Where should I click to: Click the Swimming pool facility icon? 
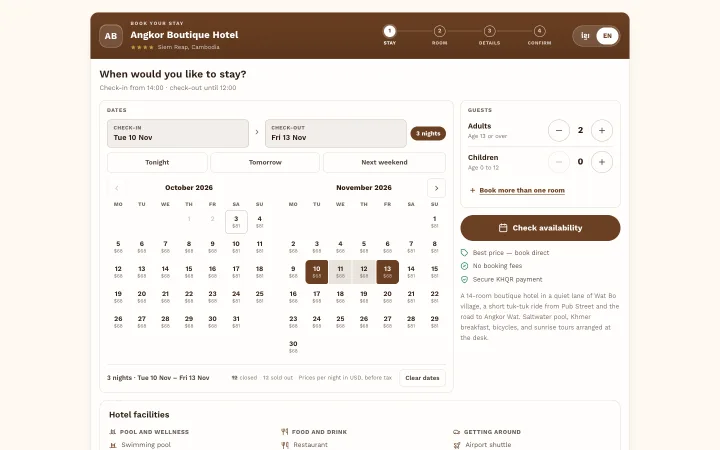pyautogui.click(x=113, y=445)
